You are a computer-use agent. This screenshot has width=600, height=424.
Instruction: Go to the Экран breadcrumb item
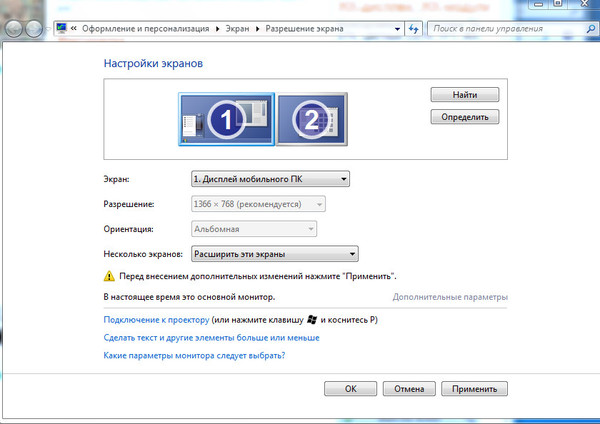236,30
